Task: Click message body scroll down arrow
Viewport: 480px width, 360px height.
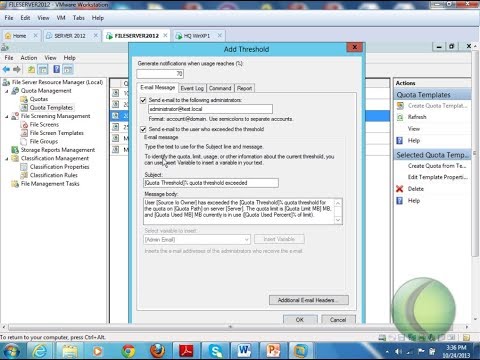Action: (x=338, y=220)
